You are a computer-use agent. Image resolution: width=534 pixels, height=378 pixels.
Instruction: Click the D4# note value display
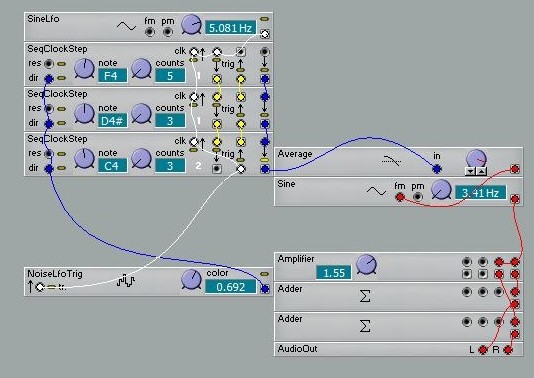point(112,121)
